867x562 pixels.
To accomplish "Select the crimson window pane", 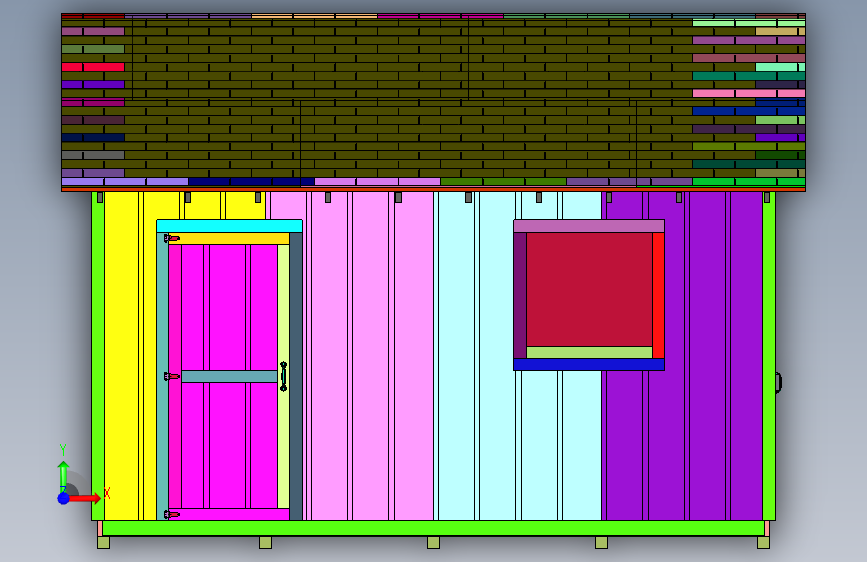I will pyautogui.click(x=589, y=289).
